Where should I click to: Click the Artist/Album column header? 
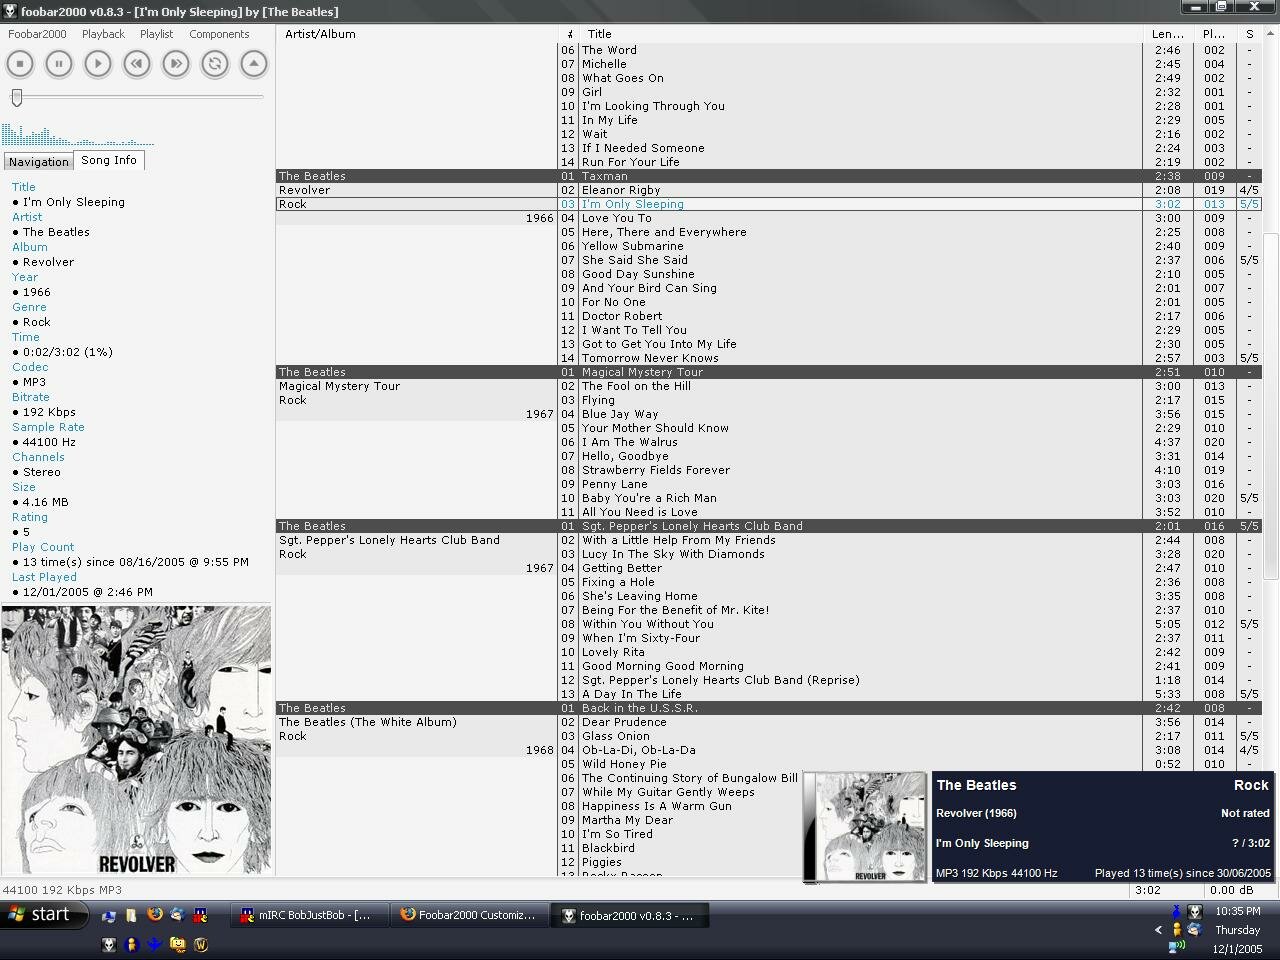(x=417, y=34)
